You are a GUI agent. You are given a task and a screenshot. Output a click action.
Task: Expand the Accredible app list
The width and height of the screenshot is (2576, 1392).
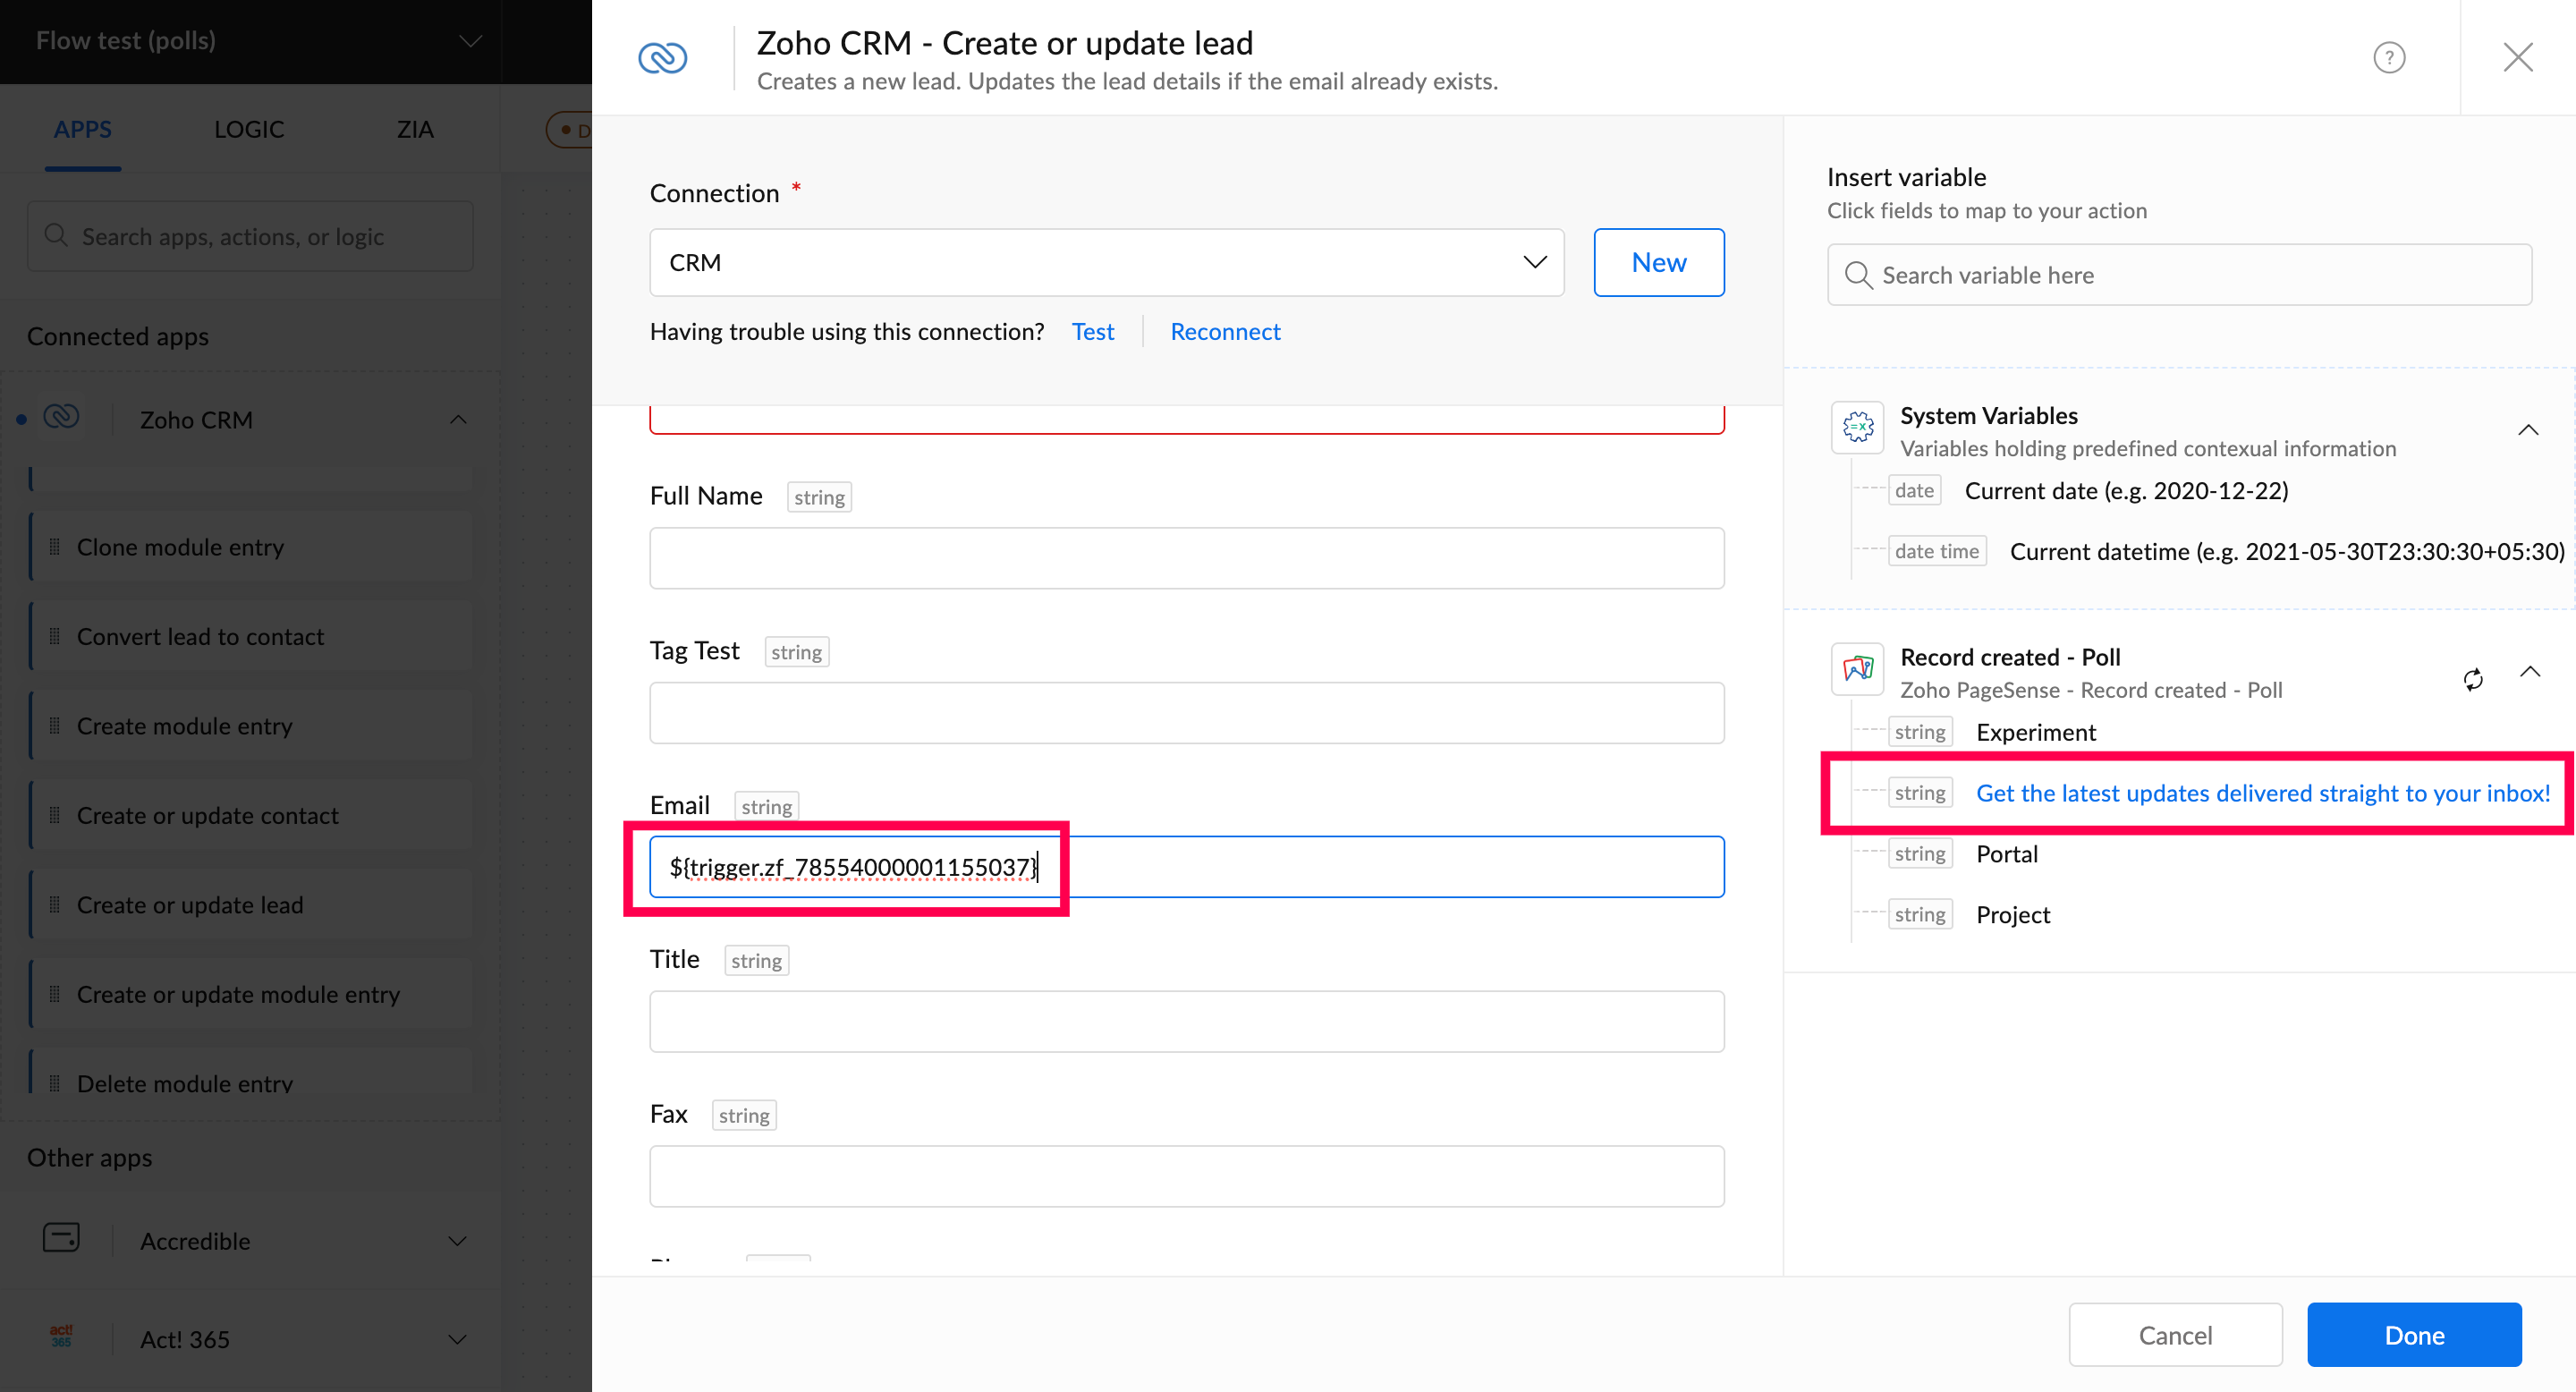coord(457,1240)
